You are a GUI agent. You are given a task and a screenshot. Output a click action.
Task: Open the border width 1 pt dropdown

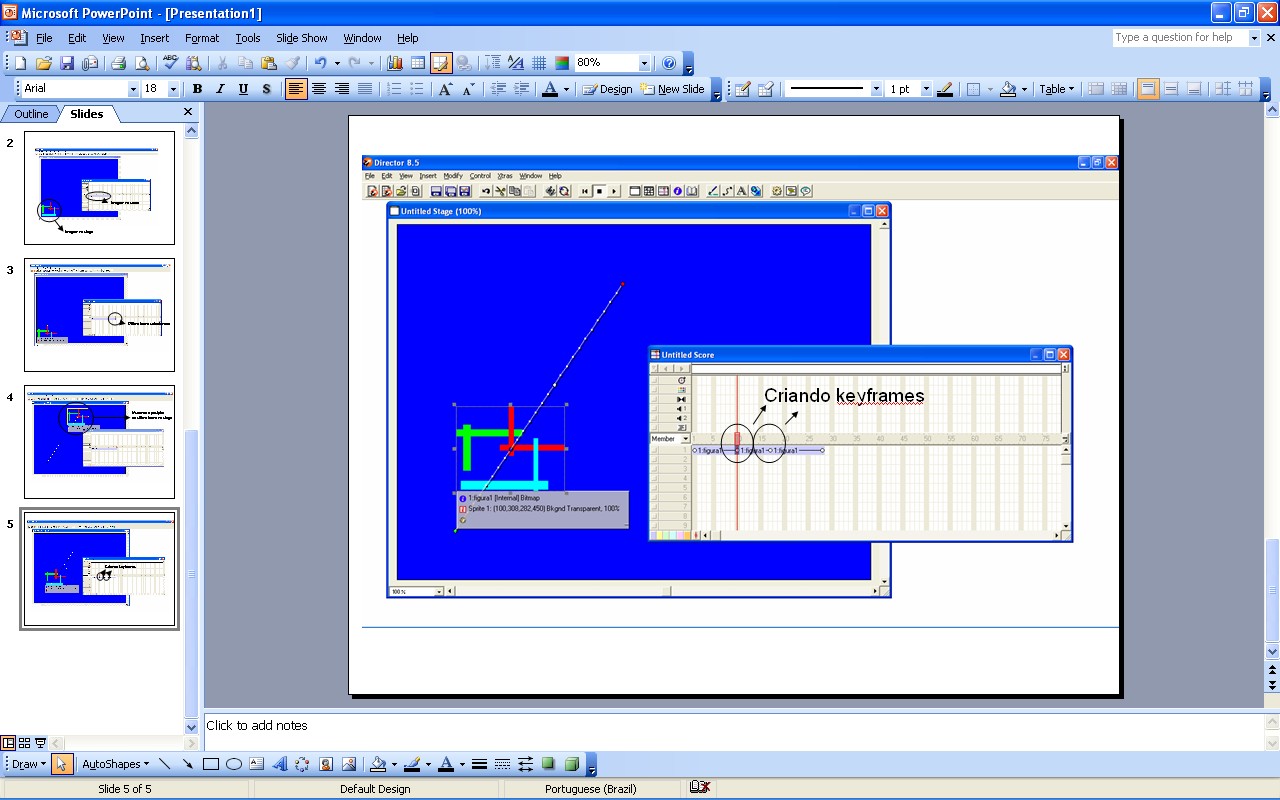(926, 89)
